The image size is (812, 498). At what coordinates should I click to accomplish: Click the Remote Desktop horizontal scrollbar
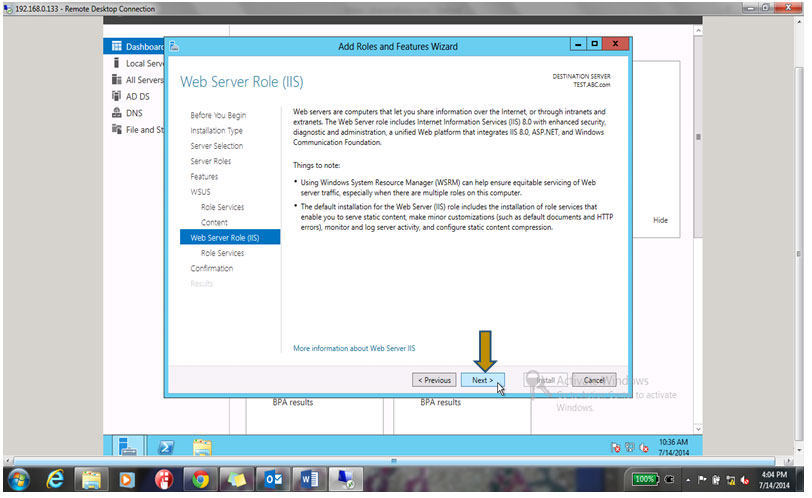click(394, 460)
